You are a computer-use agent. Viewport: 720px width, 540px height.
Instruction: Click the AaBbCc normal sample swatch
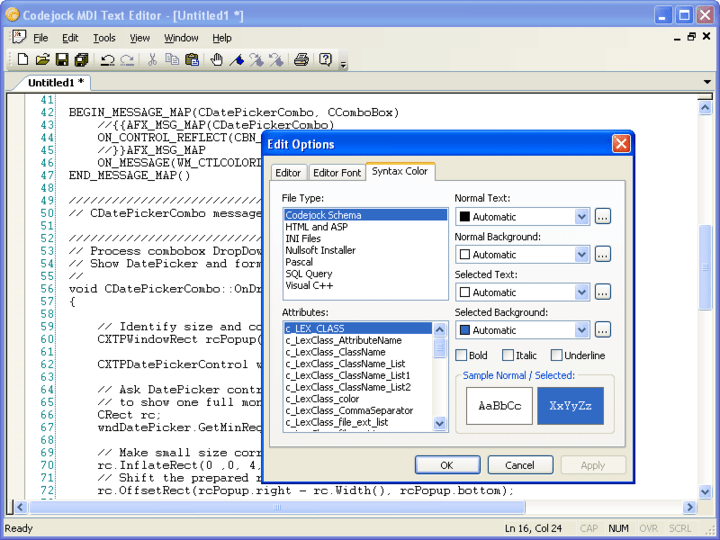499,406
